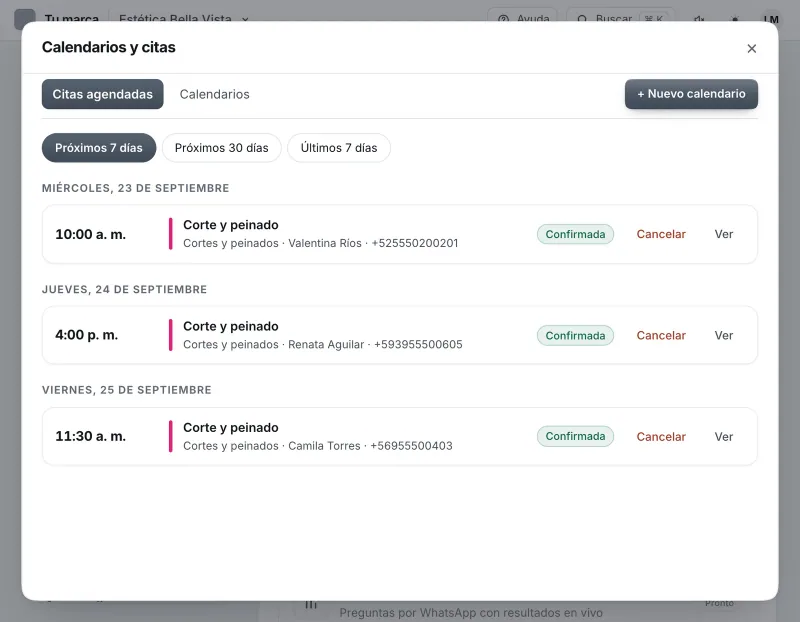Viewport: 800px width, 622px height.
Task: Open the Calendarios tab
Action: (214, 94)
